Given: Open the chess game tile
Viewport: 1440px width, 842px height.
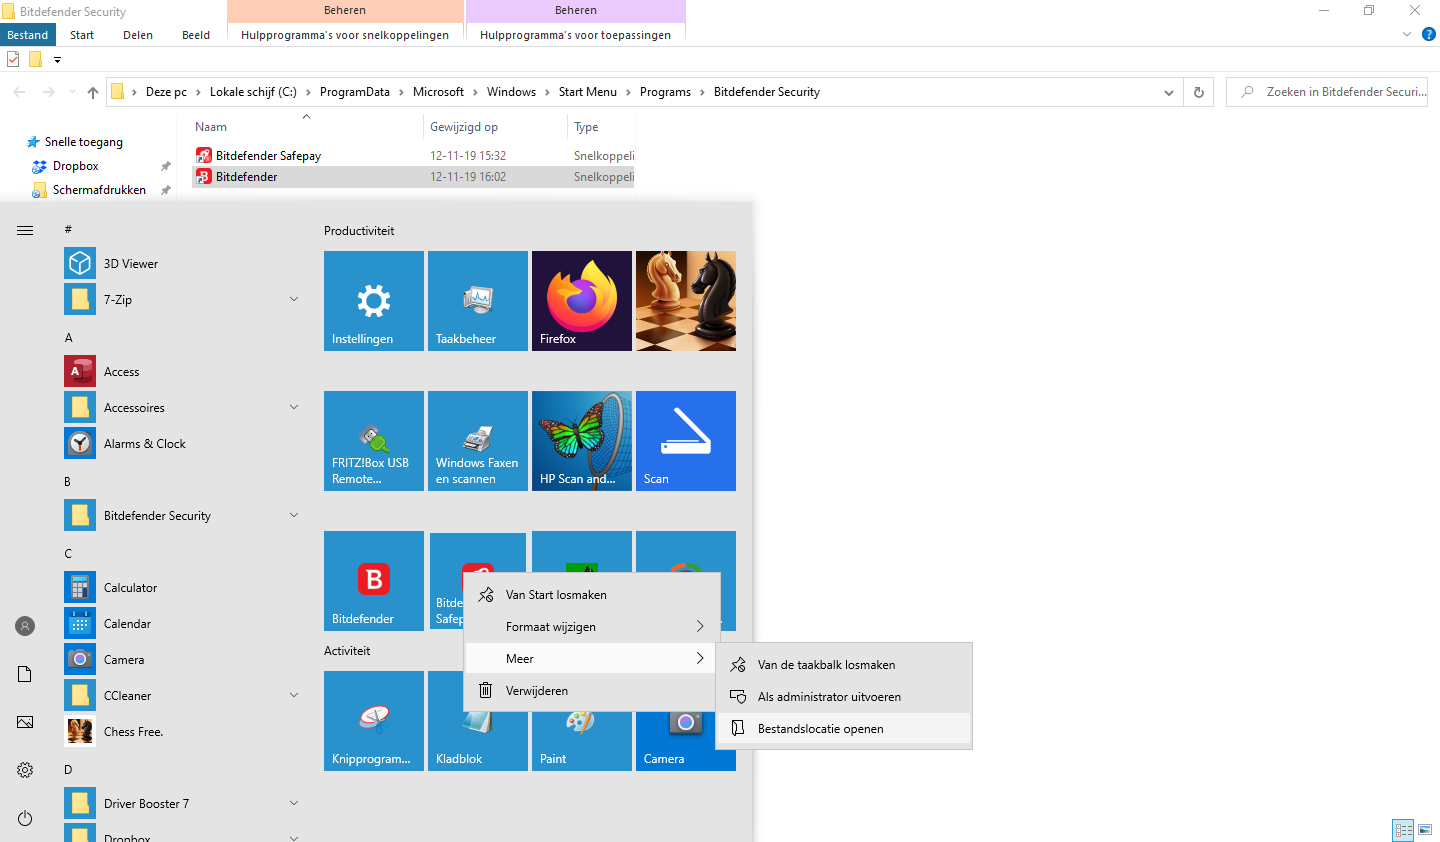Looking at the screenshot, I should point(685,300).
